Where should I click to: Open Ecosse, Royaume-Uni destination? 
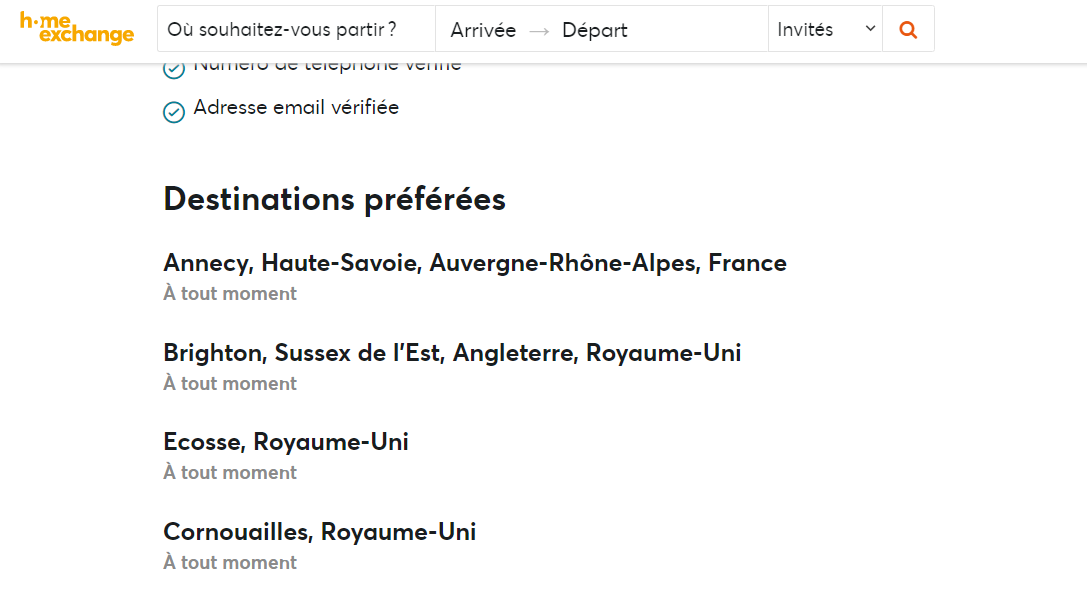click(x=286, y=442)
